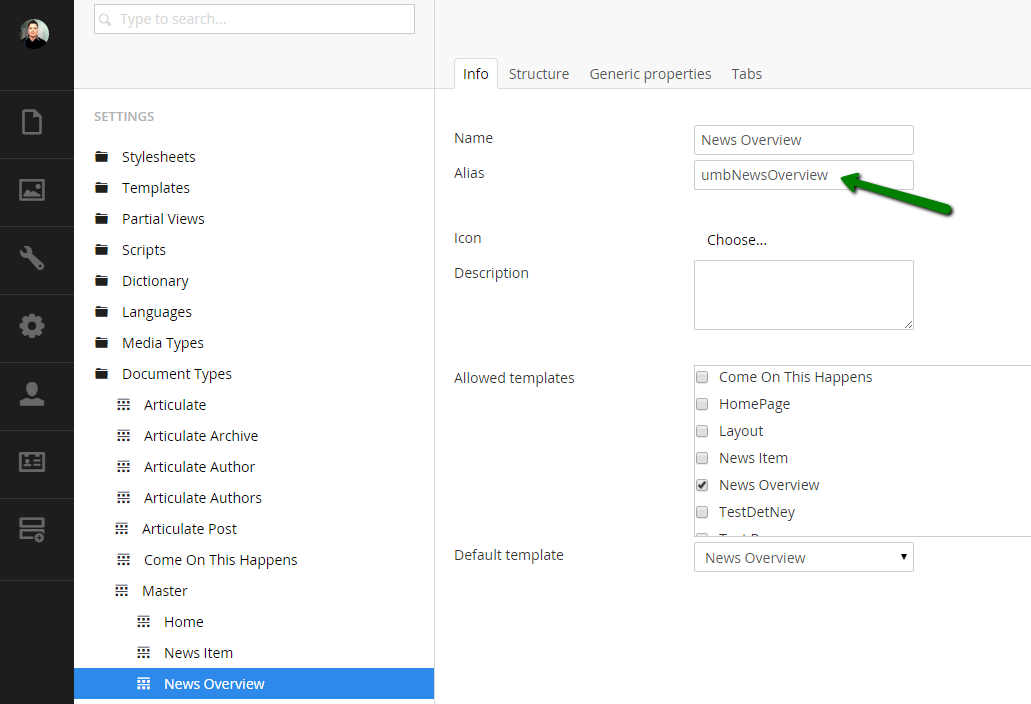Check the HomePage allowed template
This screenshot has width=1031, height=704.
(x=702, y=404)
